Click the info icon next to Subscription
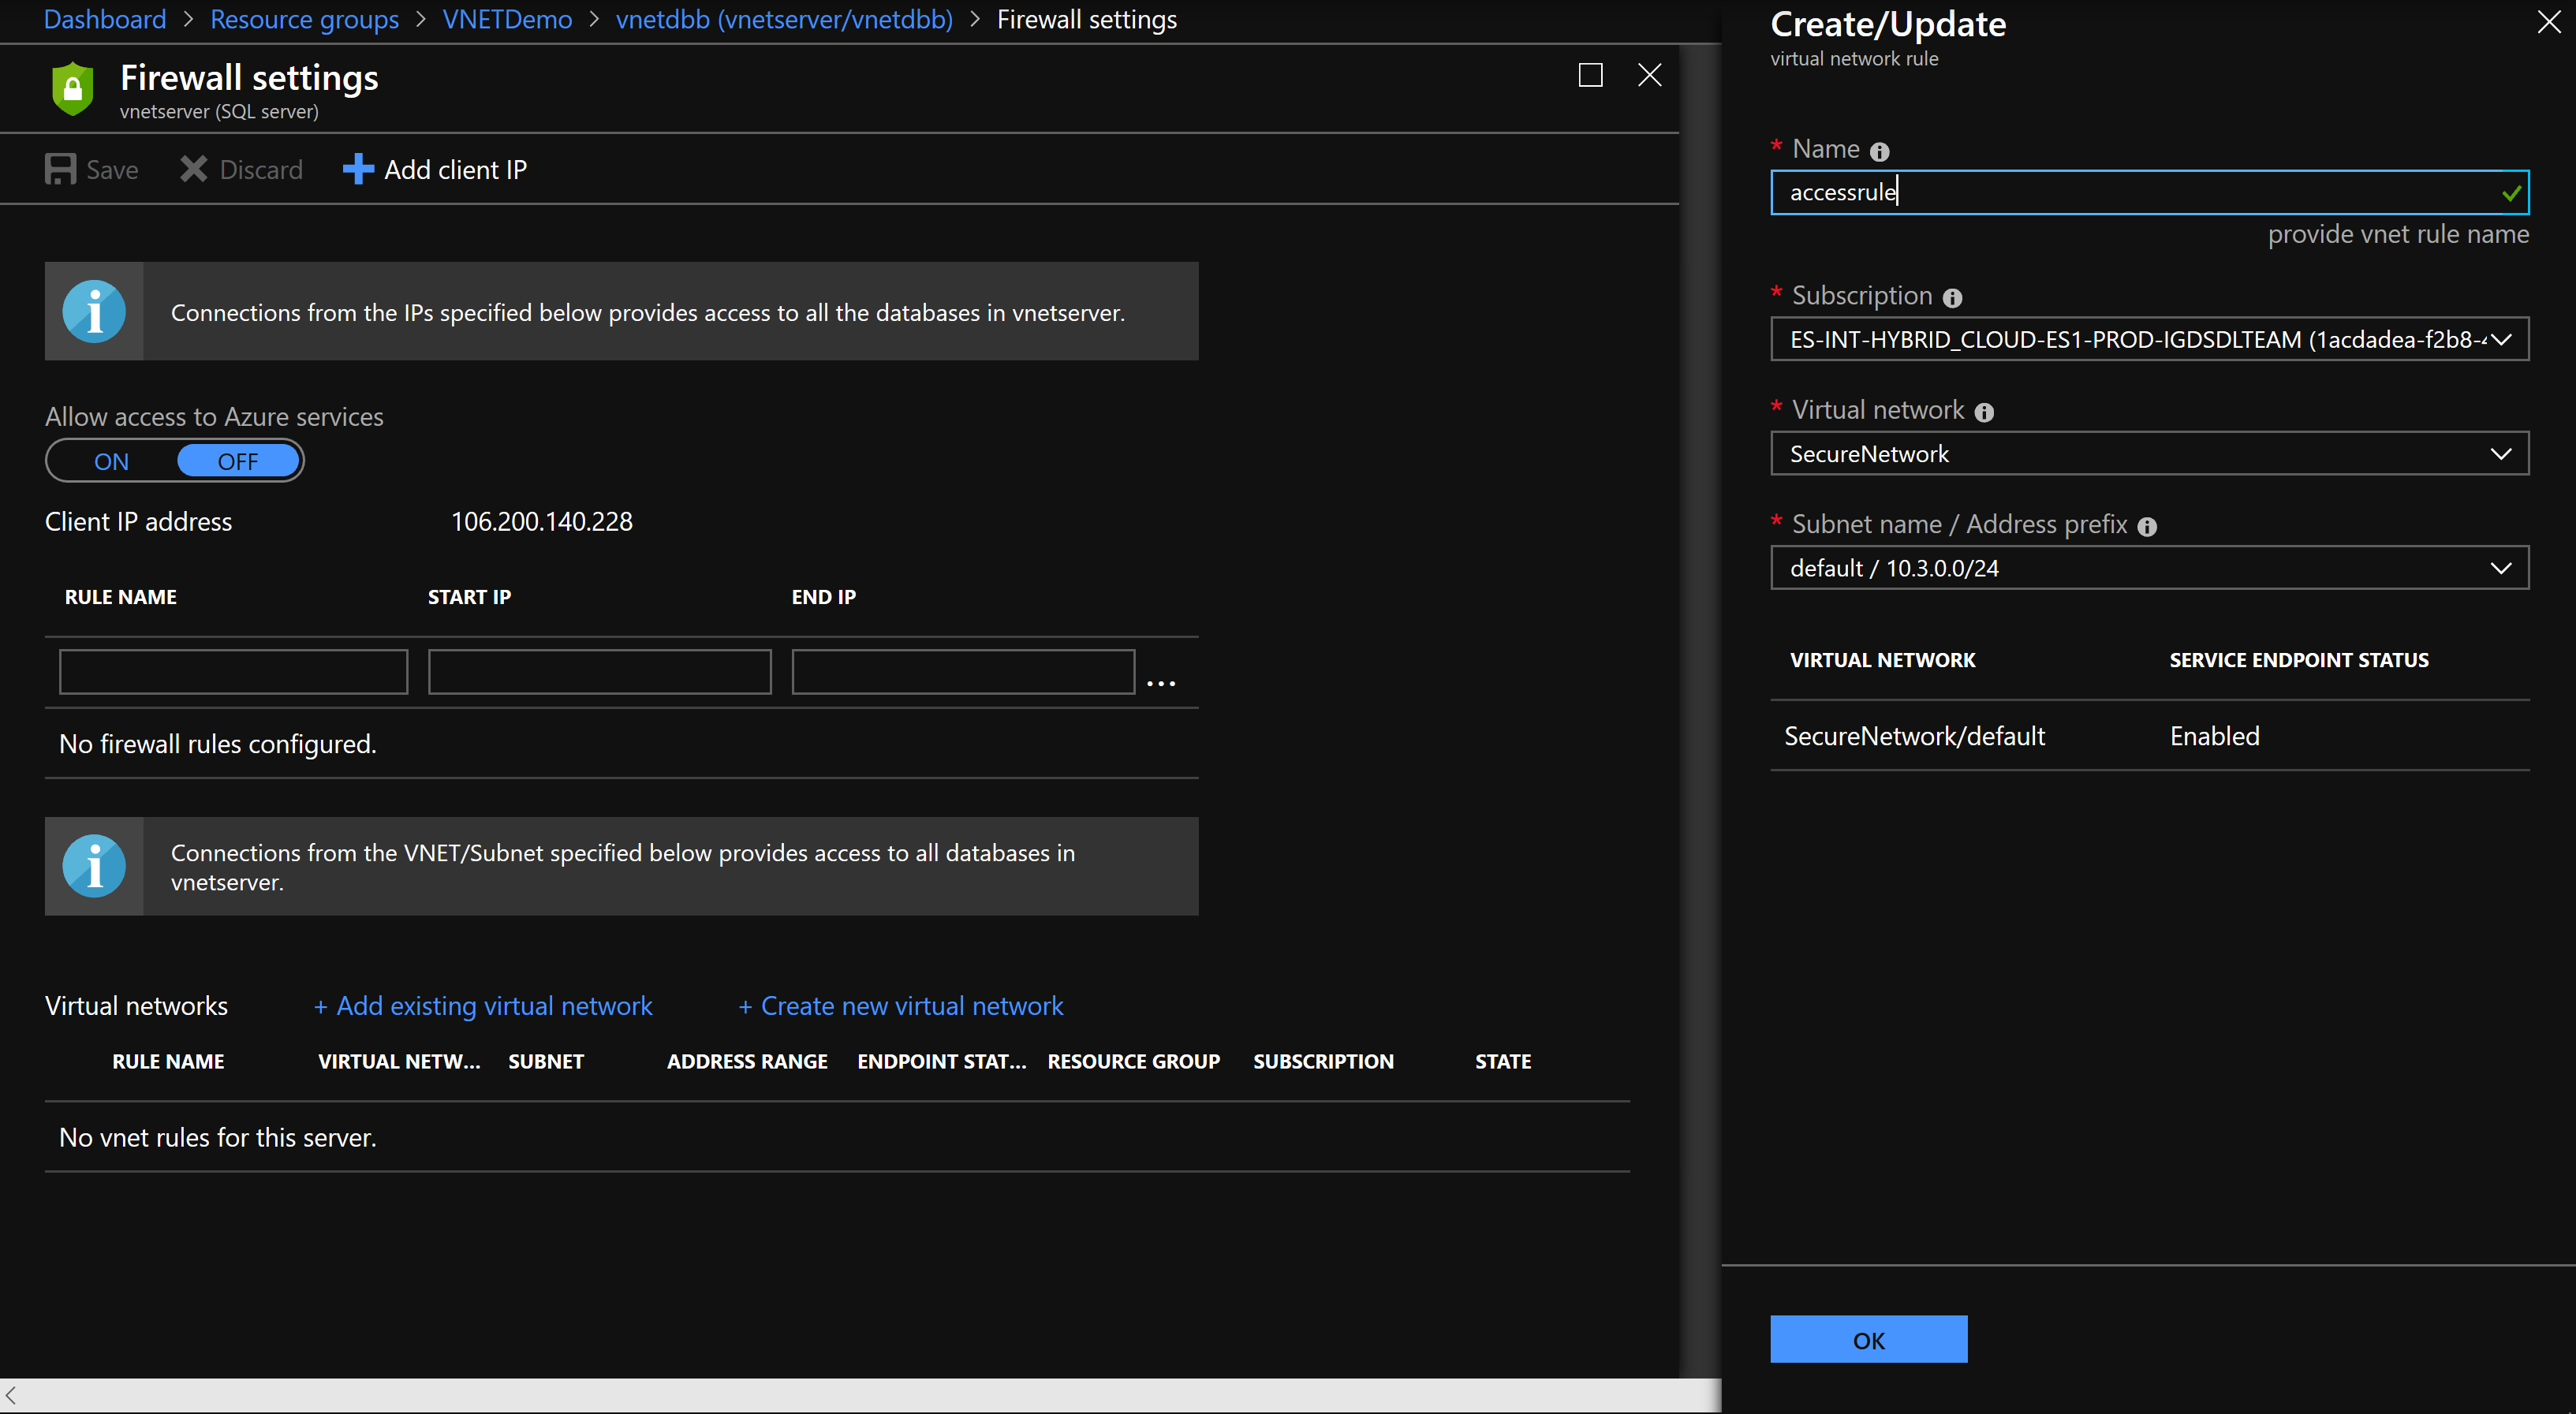2576x1414 pixels. click(1952, 298)
